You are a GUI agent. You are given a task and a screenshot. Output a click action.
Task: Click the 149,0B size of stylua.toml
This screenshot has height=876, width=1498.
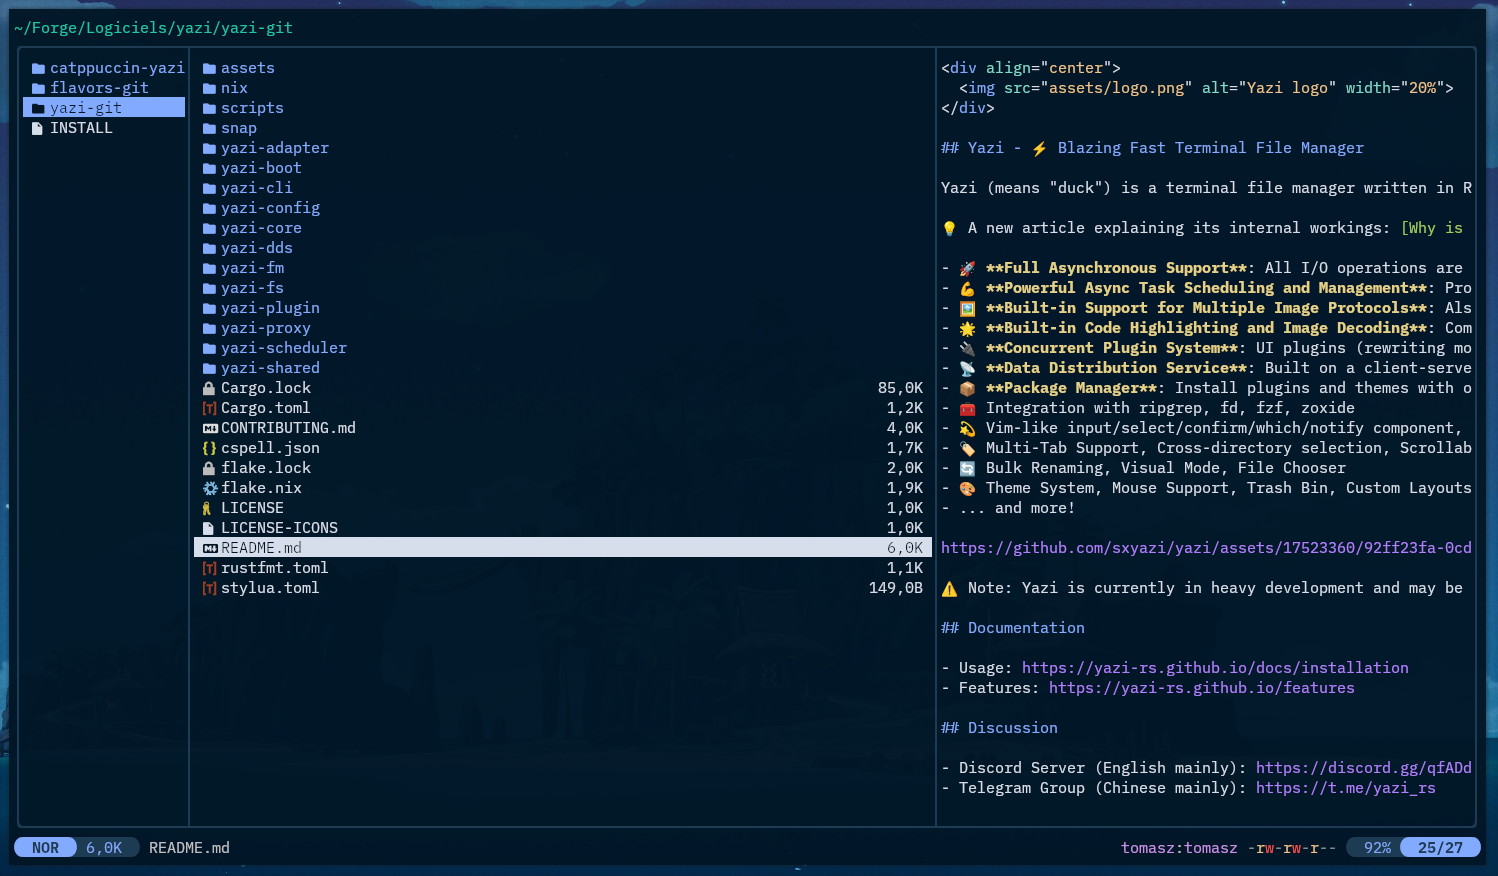coord(896,588)
